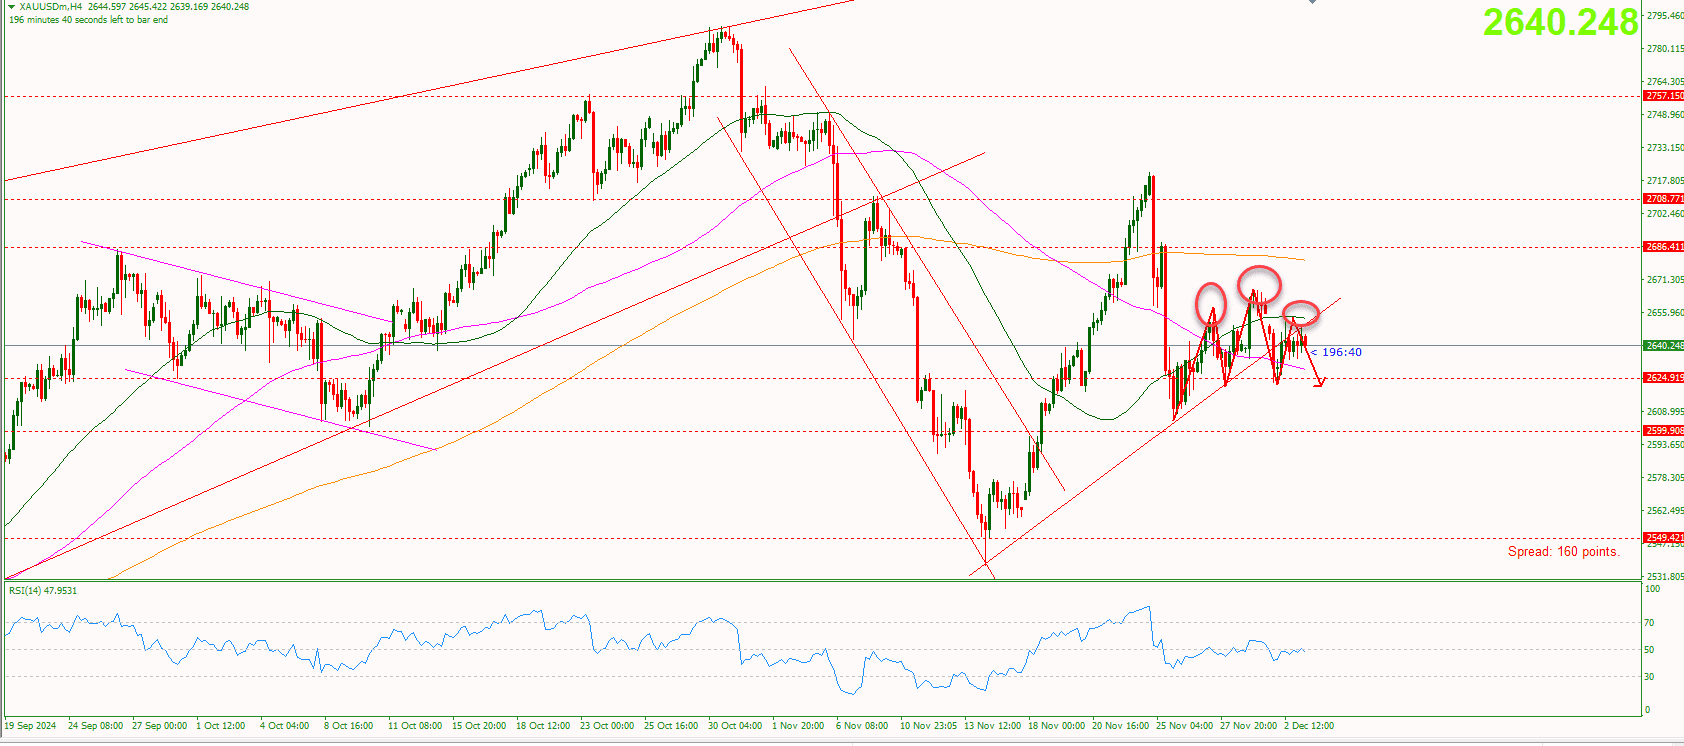Click the 2671.305 price scale value
Screen dimensions: 1684x746
click(1665, 280)
